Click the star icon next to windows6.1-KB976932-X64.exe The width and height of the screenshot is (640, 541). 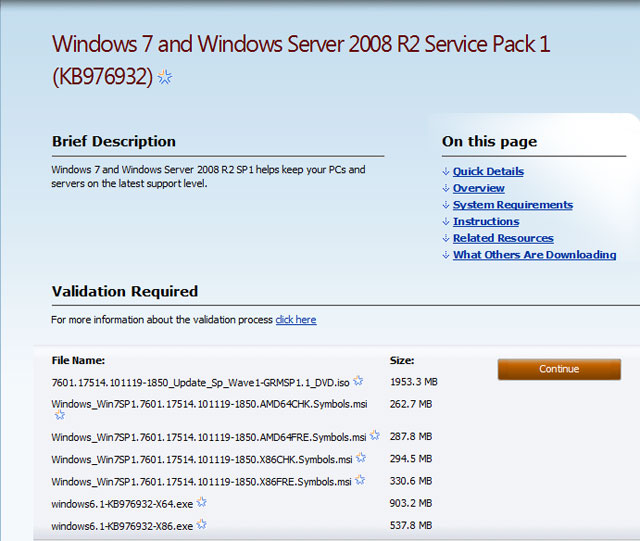click(x=202, y=502)
